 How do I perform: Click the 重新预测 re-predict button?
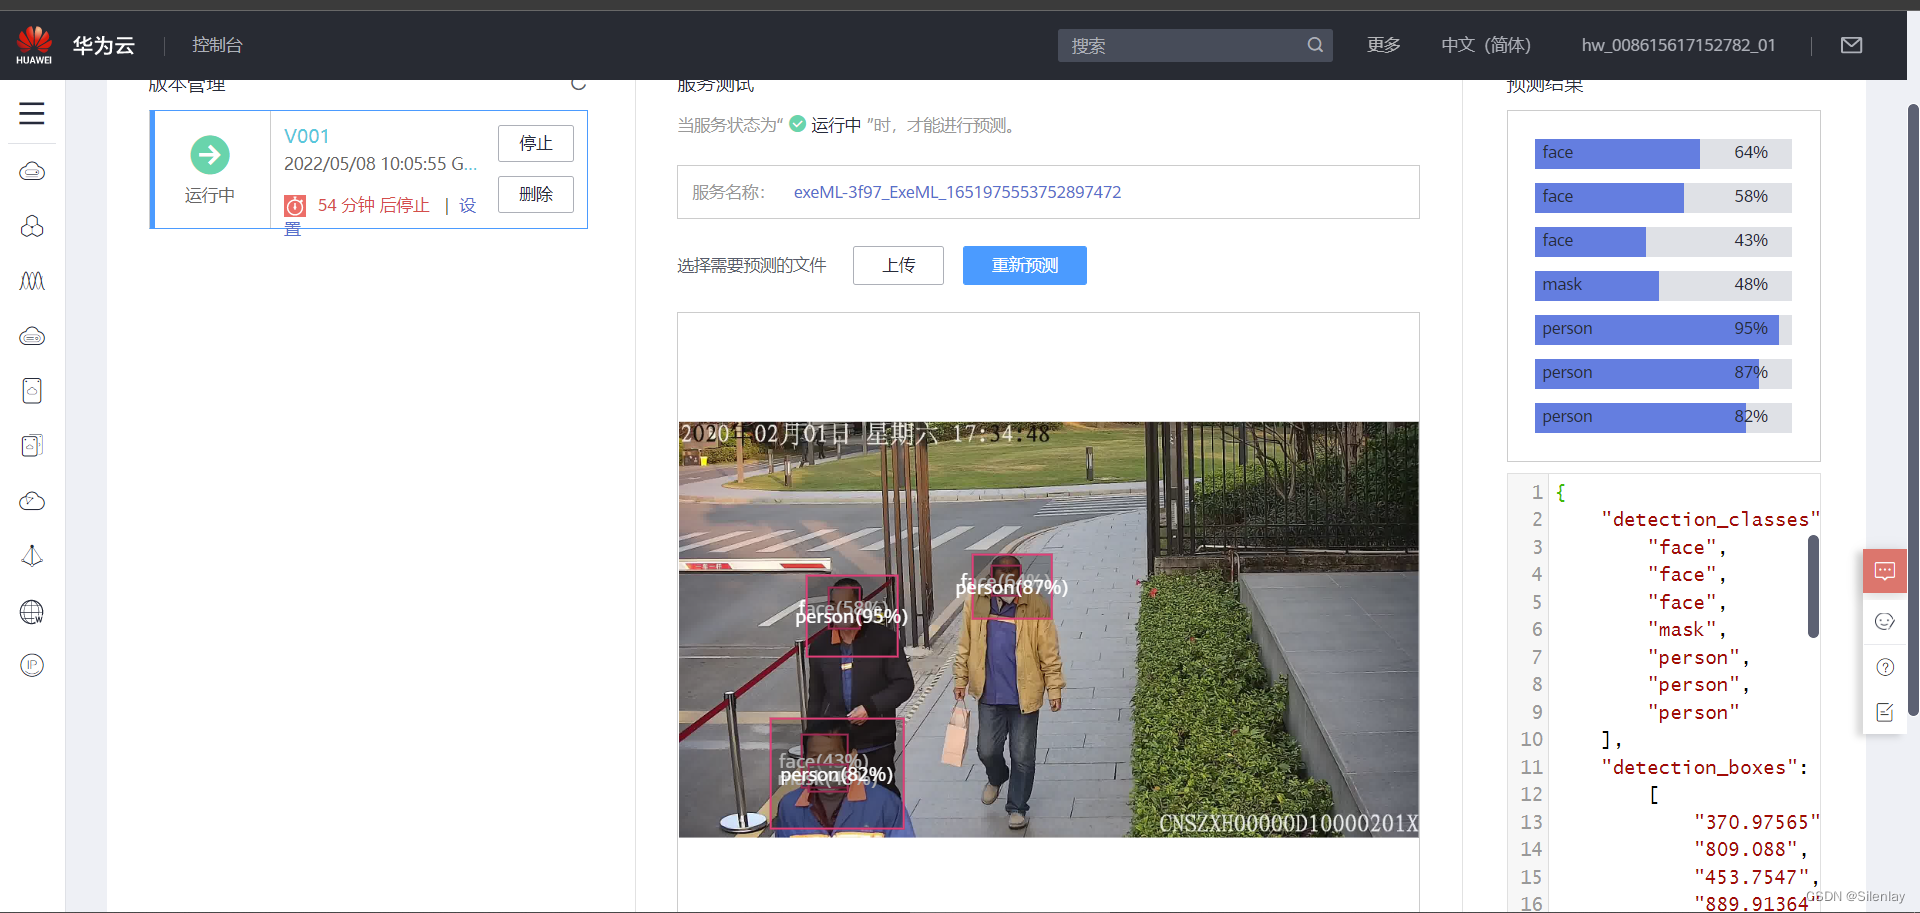click(x=1025, y=265)
